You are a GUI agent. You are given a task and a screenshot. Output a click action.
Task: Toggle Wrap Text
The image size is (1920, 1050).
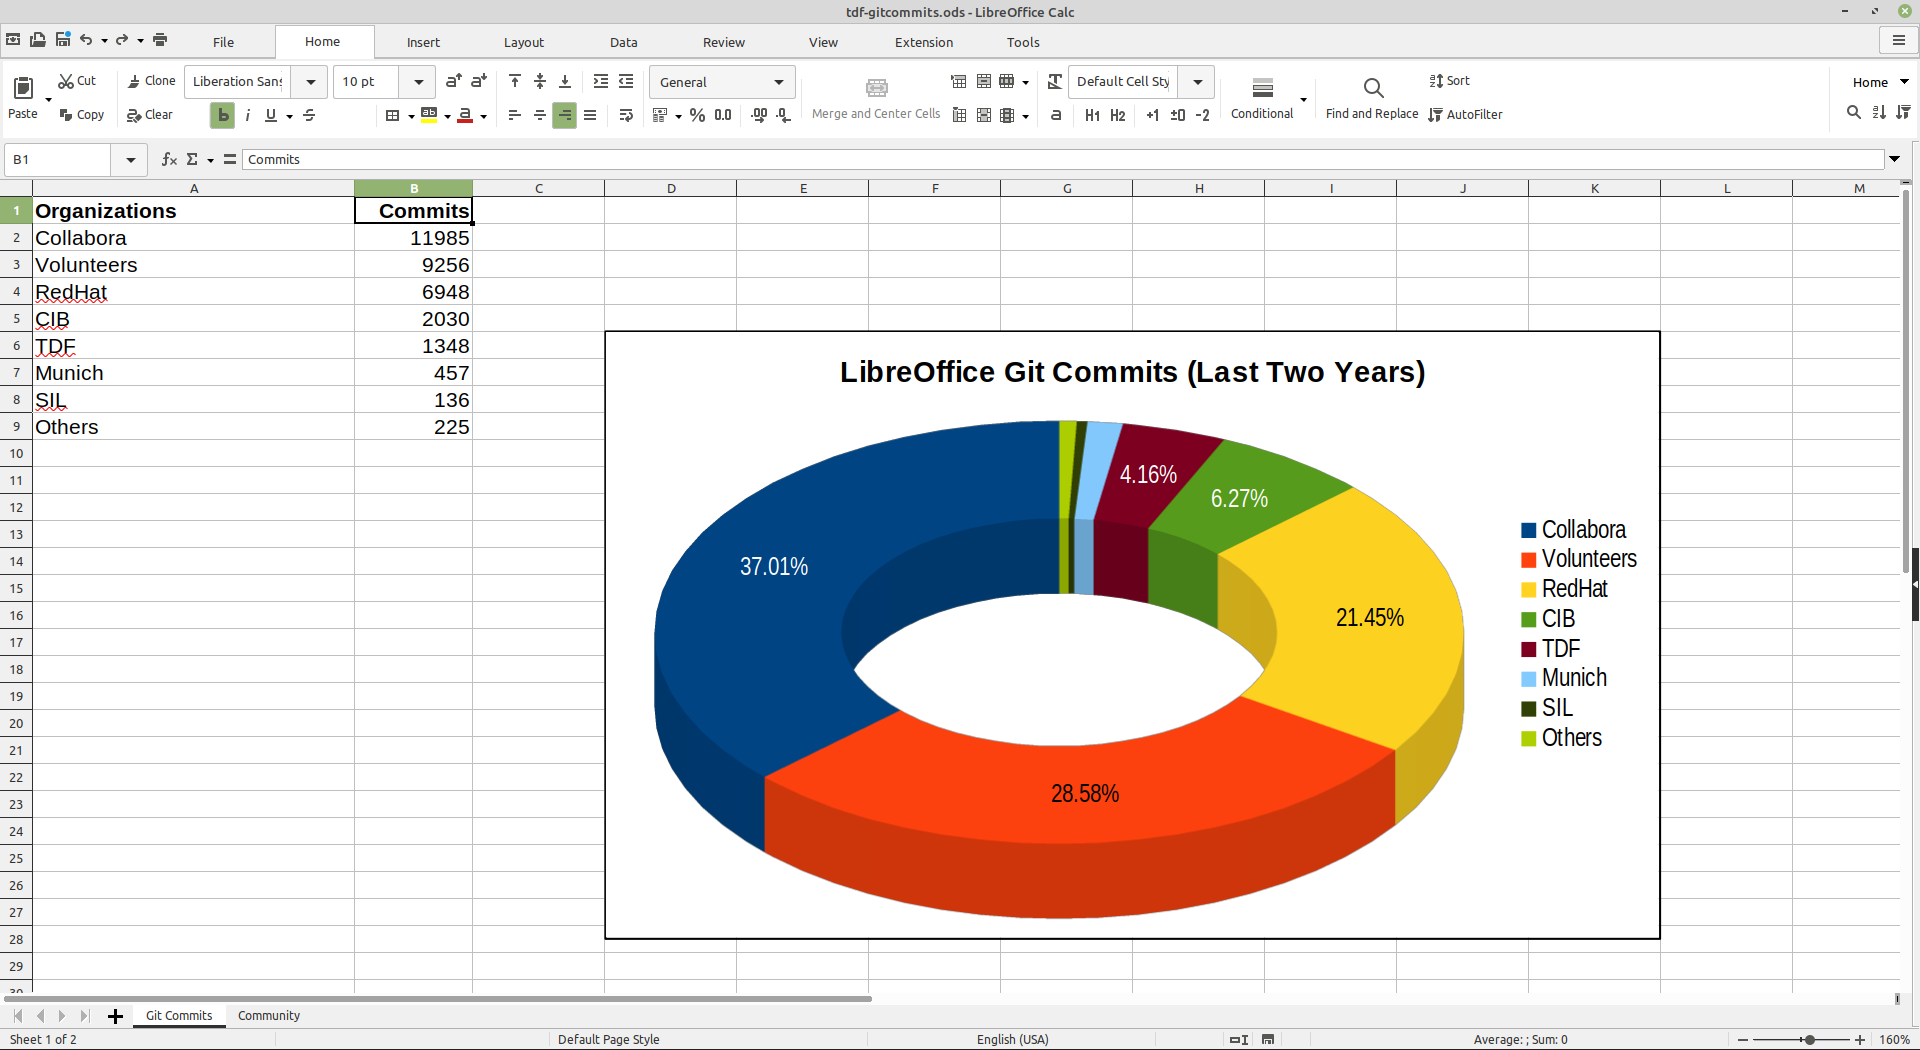[626, 115]
